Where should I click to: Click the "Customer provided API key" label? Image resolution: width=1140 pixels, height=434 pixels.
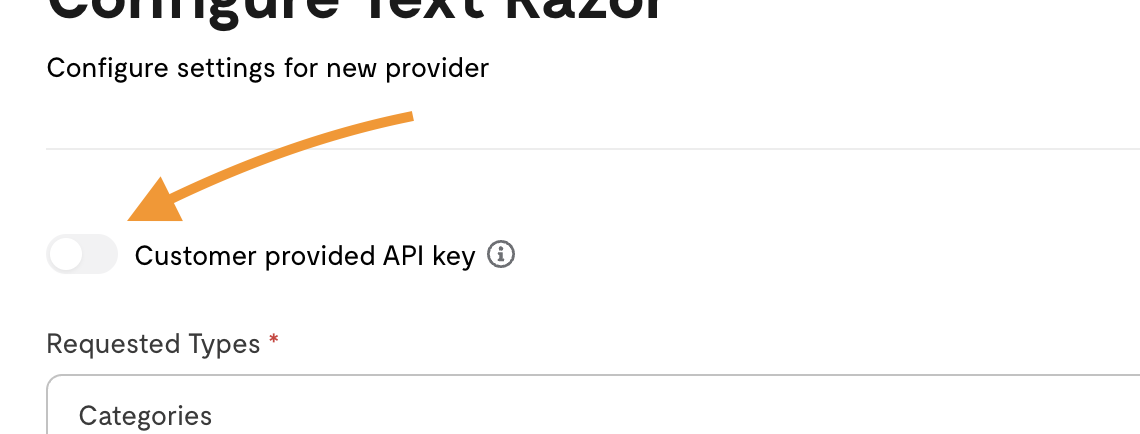point(305,256)
